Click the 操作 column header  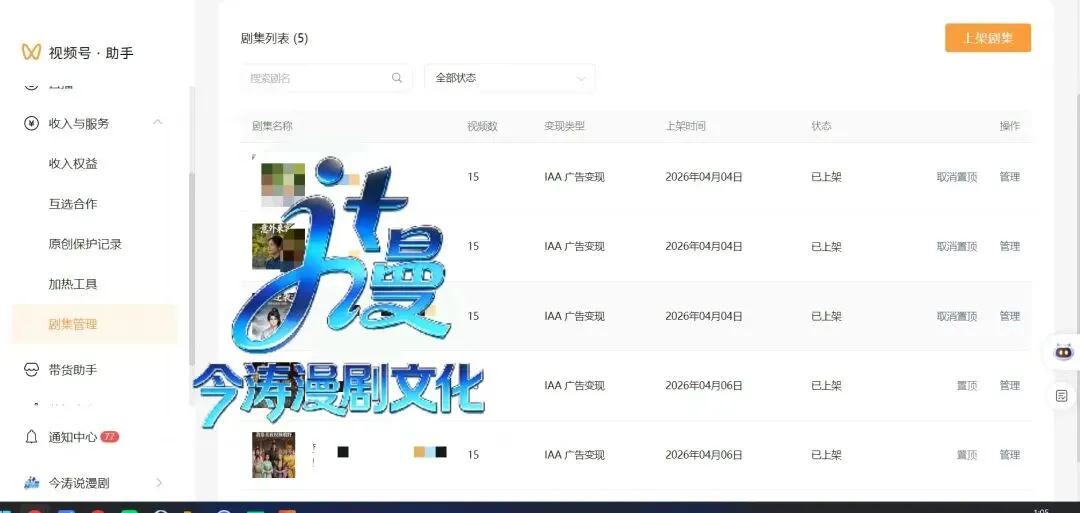(x=1010, y=126)
